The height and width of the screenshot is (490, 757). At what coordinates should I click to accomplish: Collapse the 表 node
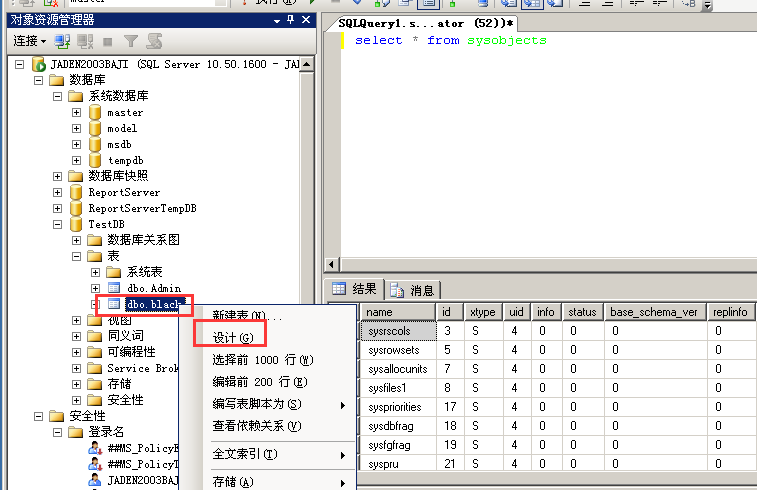point(76,256)
